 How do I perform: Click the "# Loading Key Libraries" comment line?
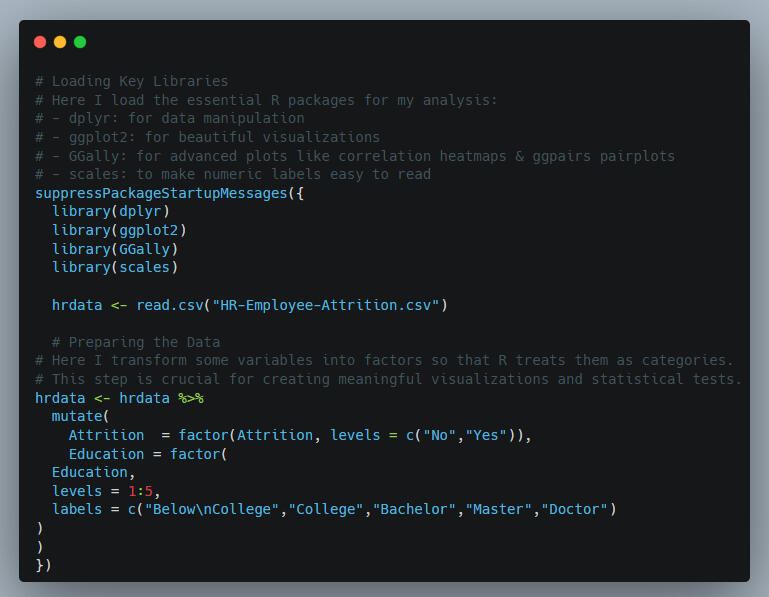(x=131, y=81)
